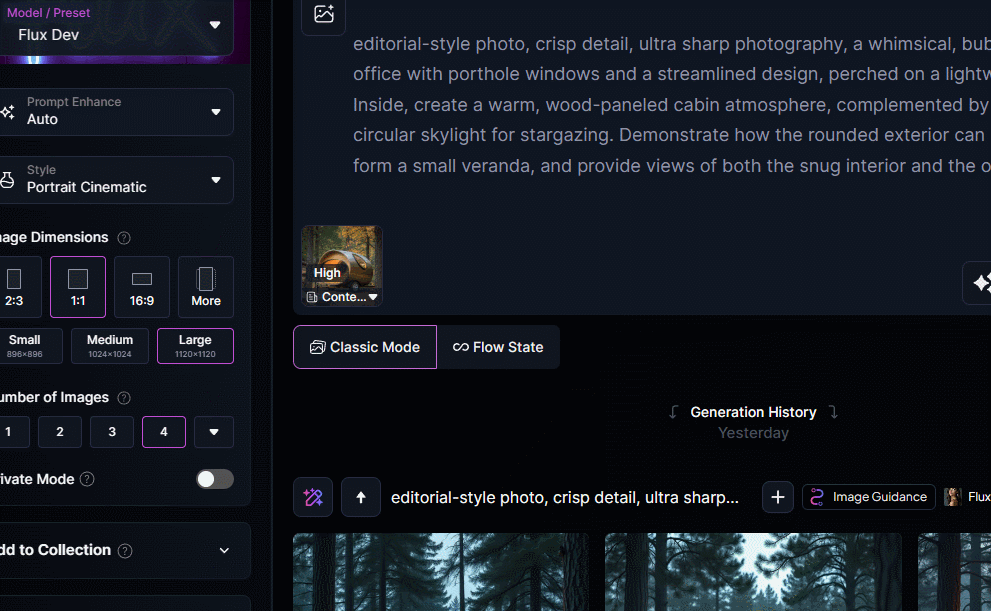Set number of images to 4

tap(164, 432)
